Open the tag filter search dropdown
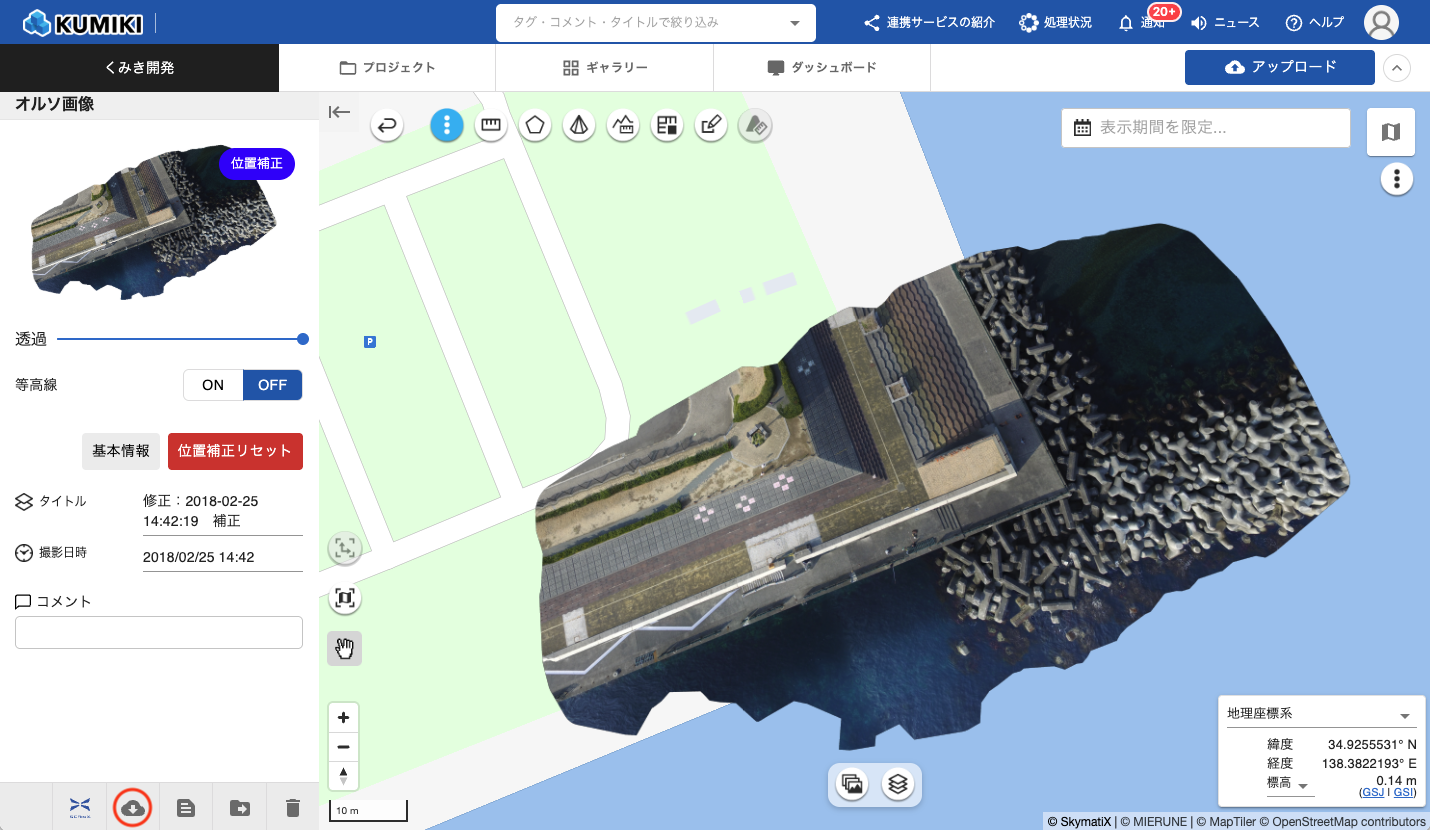 pos(795,23)
